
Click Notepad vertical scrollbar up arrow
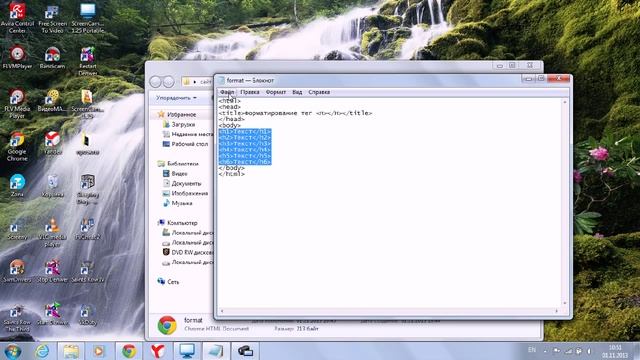565,102
